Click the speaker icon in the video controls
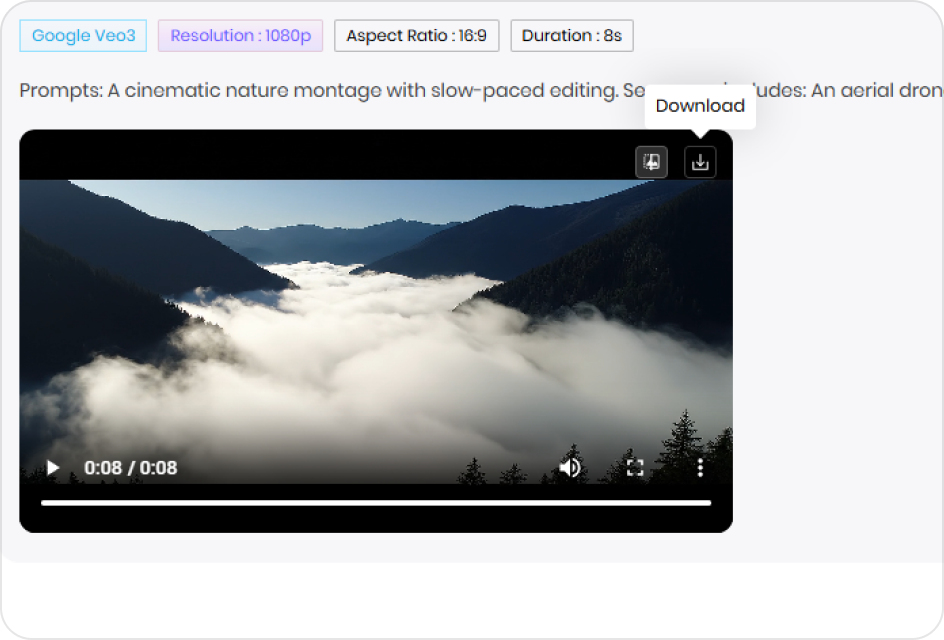The image size is (944, 640). [570, 467]
